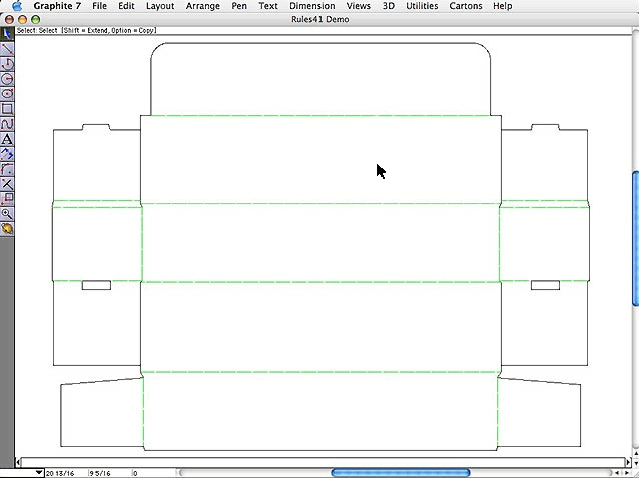Open the Apple system menu
639x478 pixels.
tap(17, 6)
